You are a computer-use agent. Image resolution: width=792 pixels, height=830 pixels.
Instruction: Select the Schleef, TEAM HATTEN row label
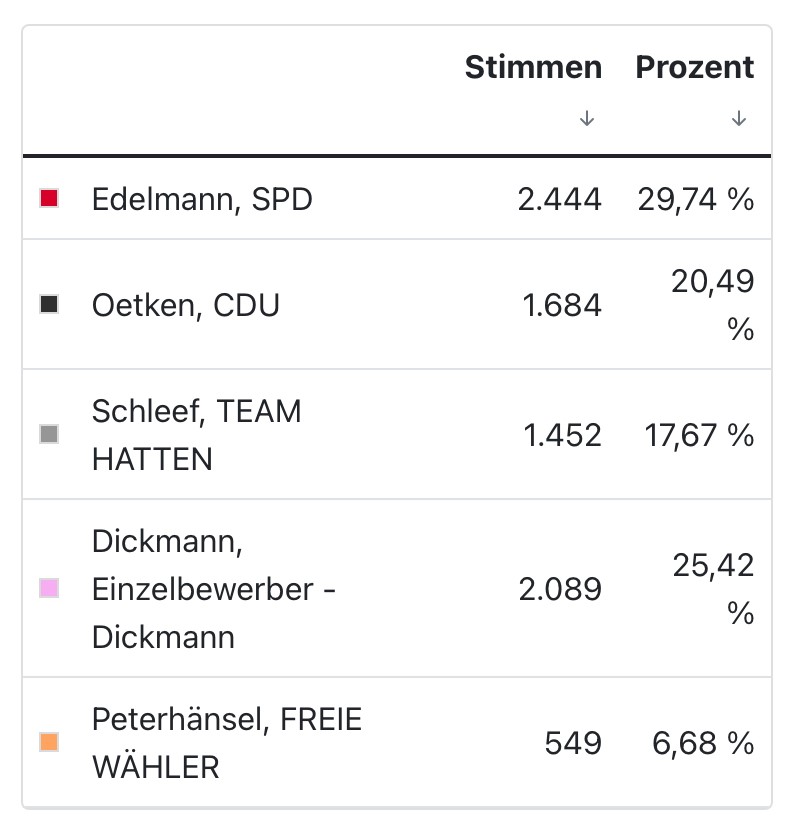(x=197, y=435)
